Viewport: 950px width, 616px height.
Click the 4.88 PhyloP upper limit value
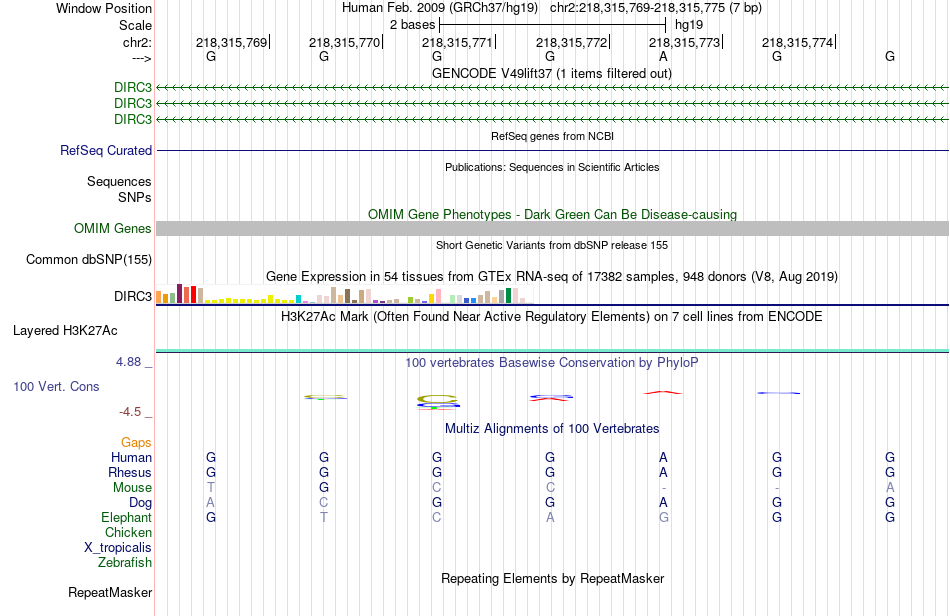[x=128, y=362]
